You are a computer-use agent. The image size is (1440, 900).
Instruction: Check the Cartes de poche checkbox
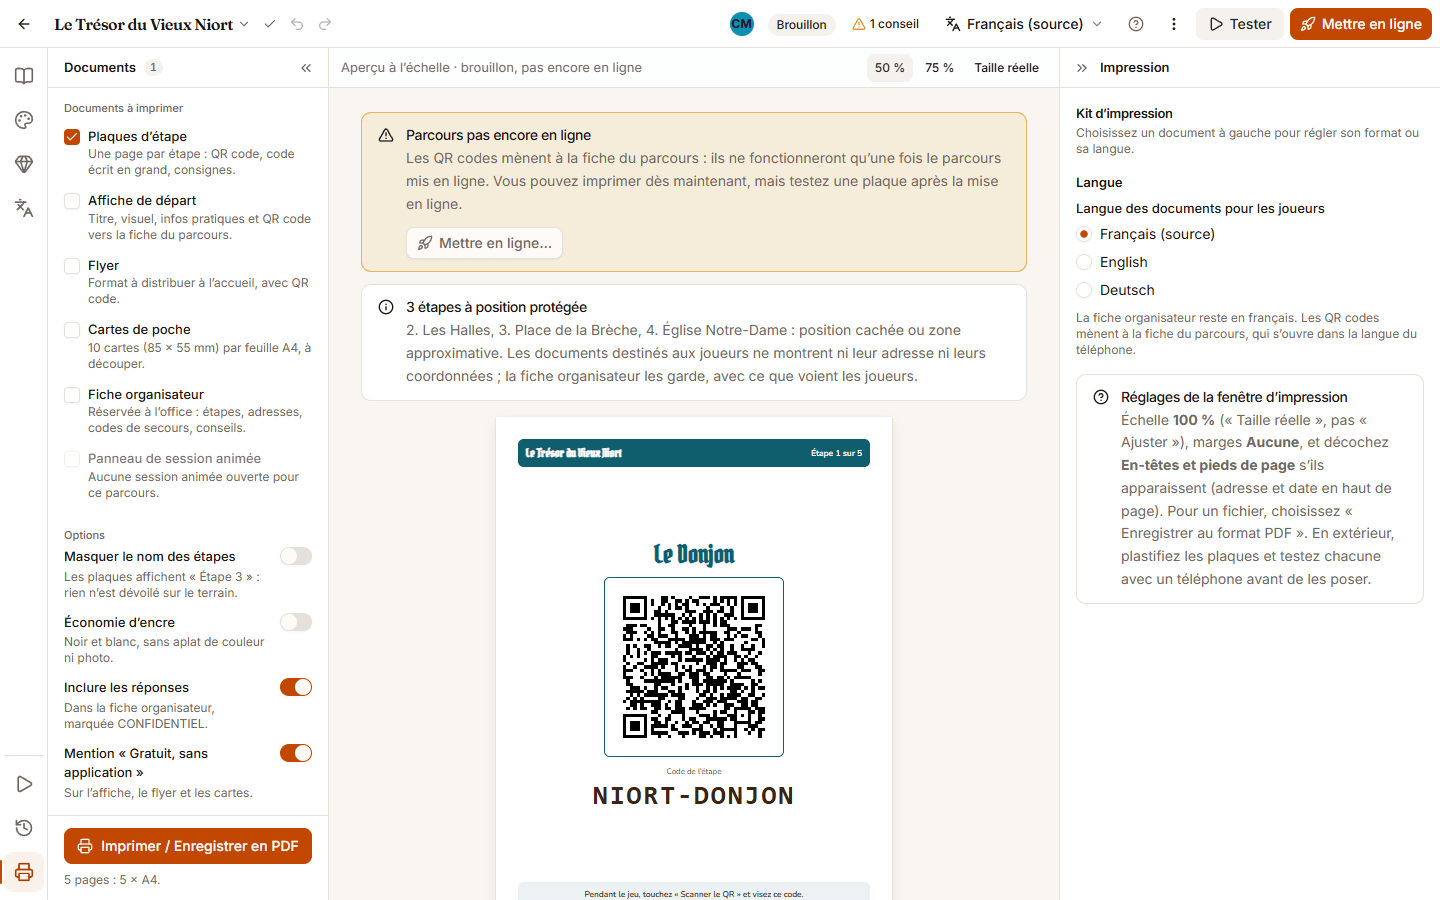point(72,330)
